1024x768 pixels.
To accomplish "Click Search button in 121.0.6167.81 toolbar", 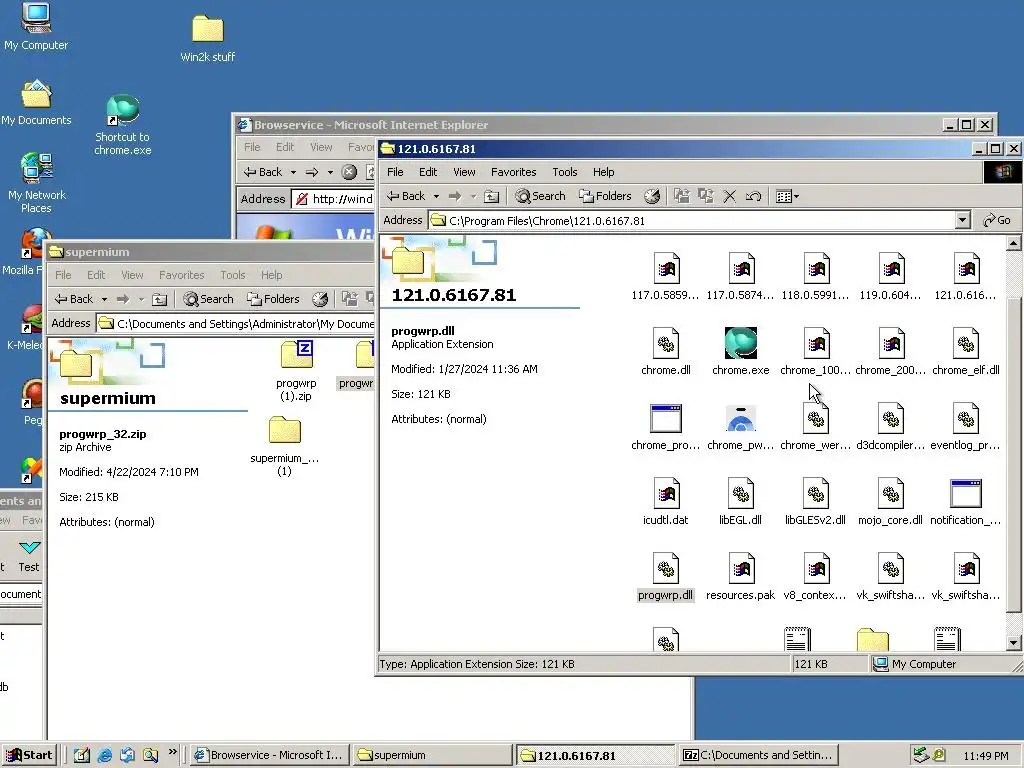I will pos(540,196).
